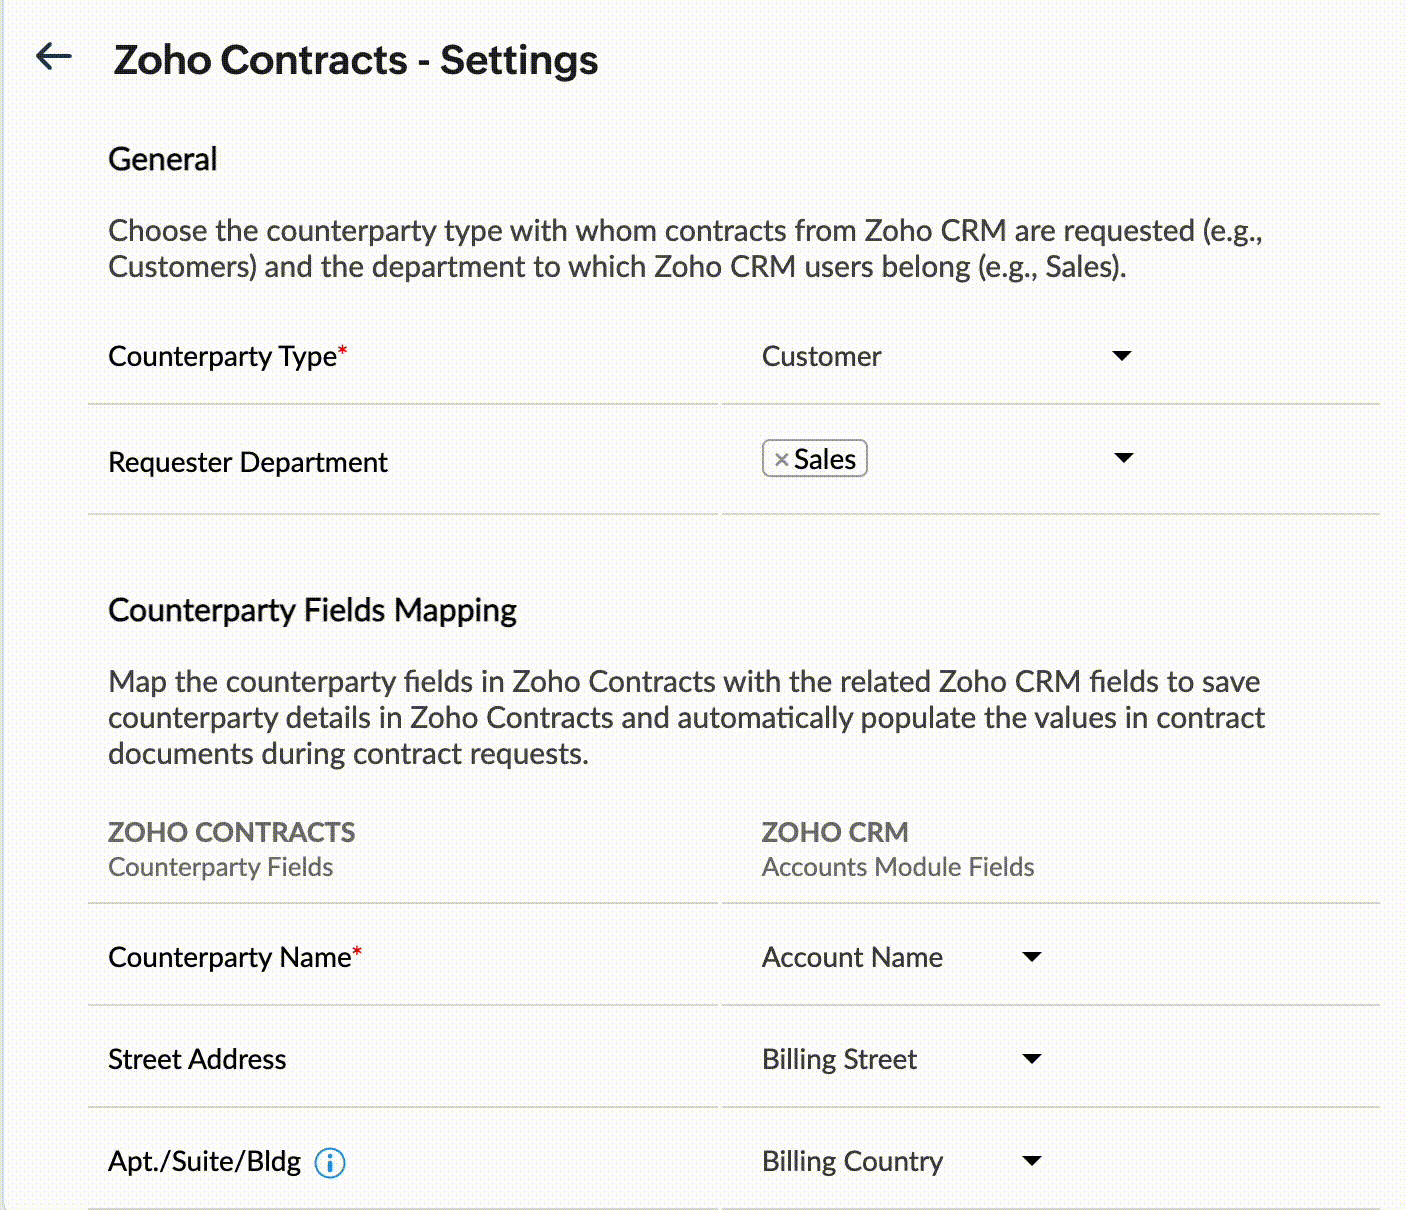This screenshot has width=1406, height=1210.
Task: Click the Counterparty Name row label
Action: (x=228, y=957)
